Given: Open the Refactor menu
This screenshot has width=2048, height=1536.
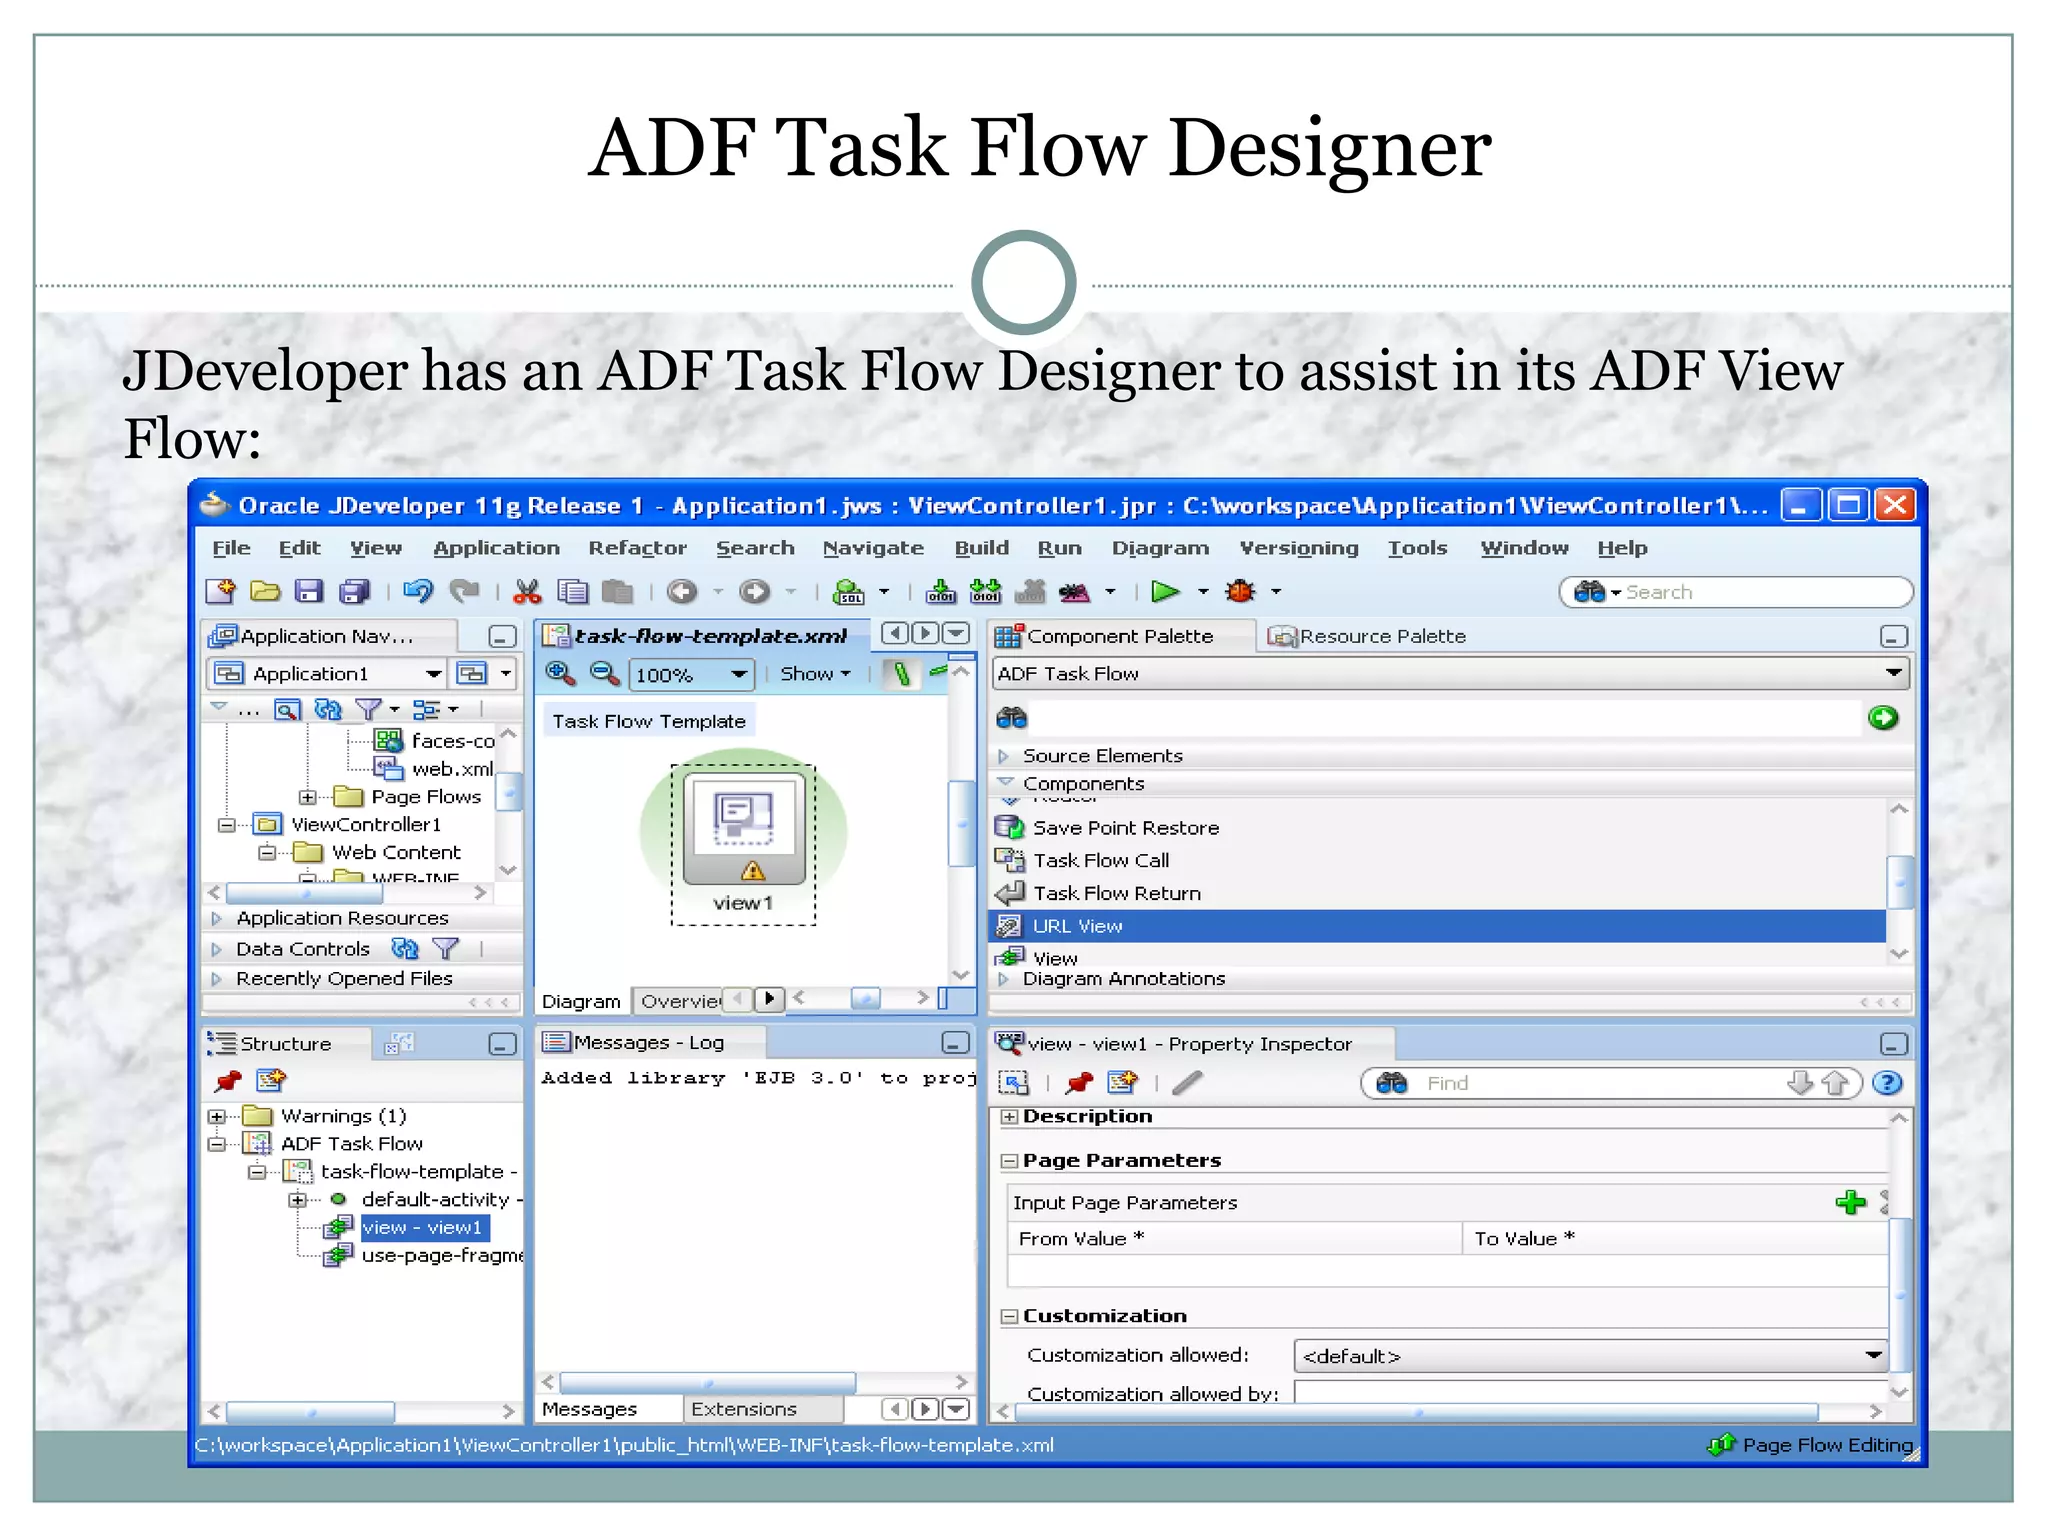Looking at the screenshot, I should (x=637, y=548).
